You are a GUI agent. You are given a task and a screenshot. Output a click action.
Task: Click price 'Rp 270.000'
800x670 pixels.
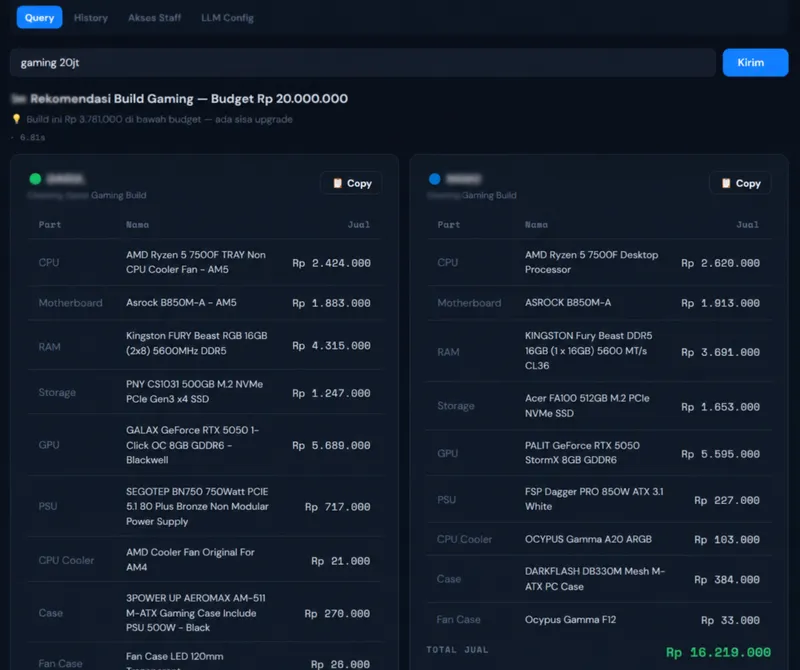(337, 613)
